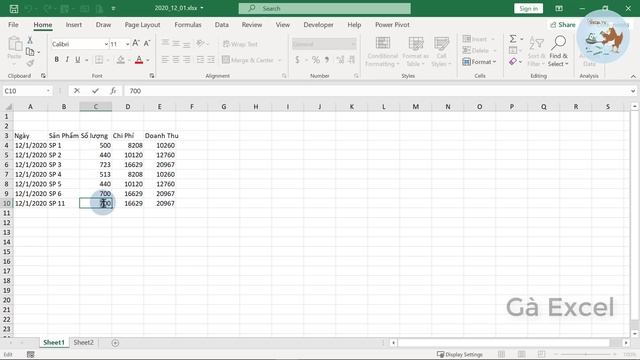Screen dimensions: 640x360
Task: Open the Format cells dropdown
Action: [x=479, y=62]
